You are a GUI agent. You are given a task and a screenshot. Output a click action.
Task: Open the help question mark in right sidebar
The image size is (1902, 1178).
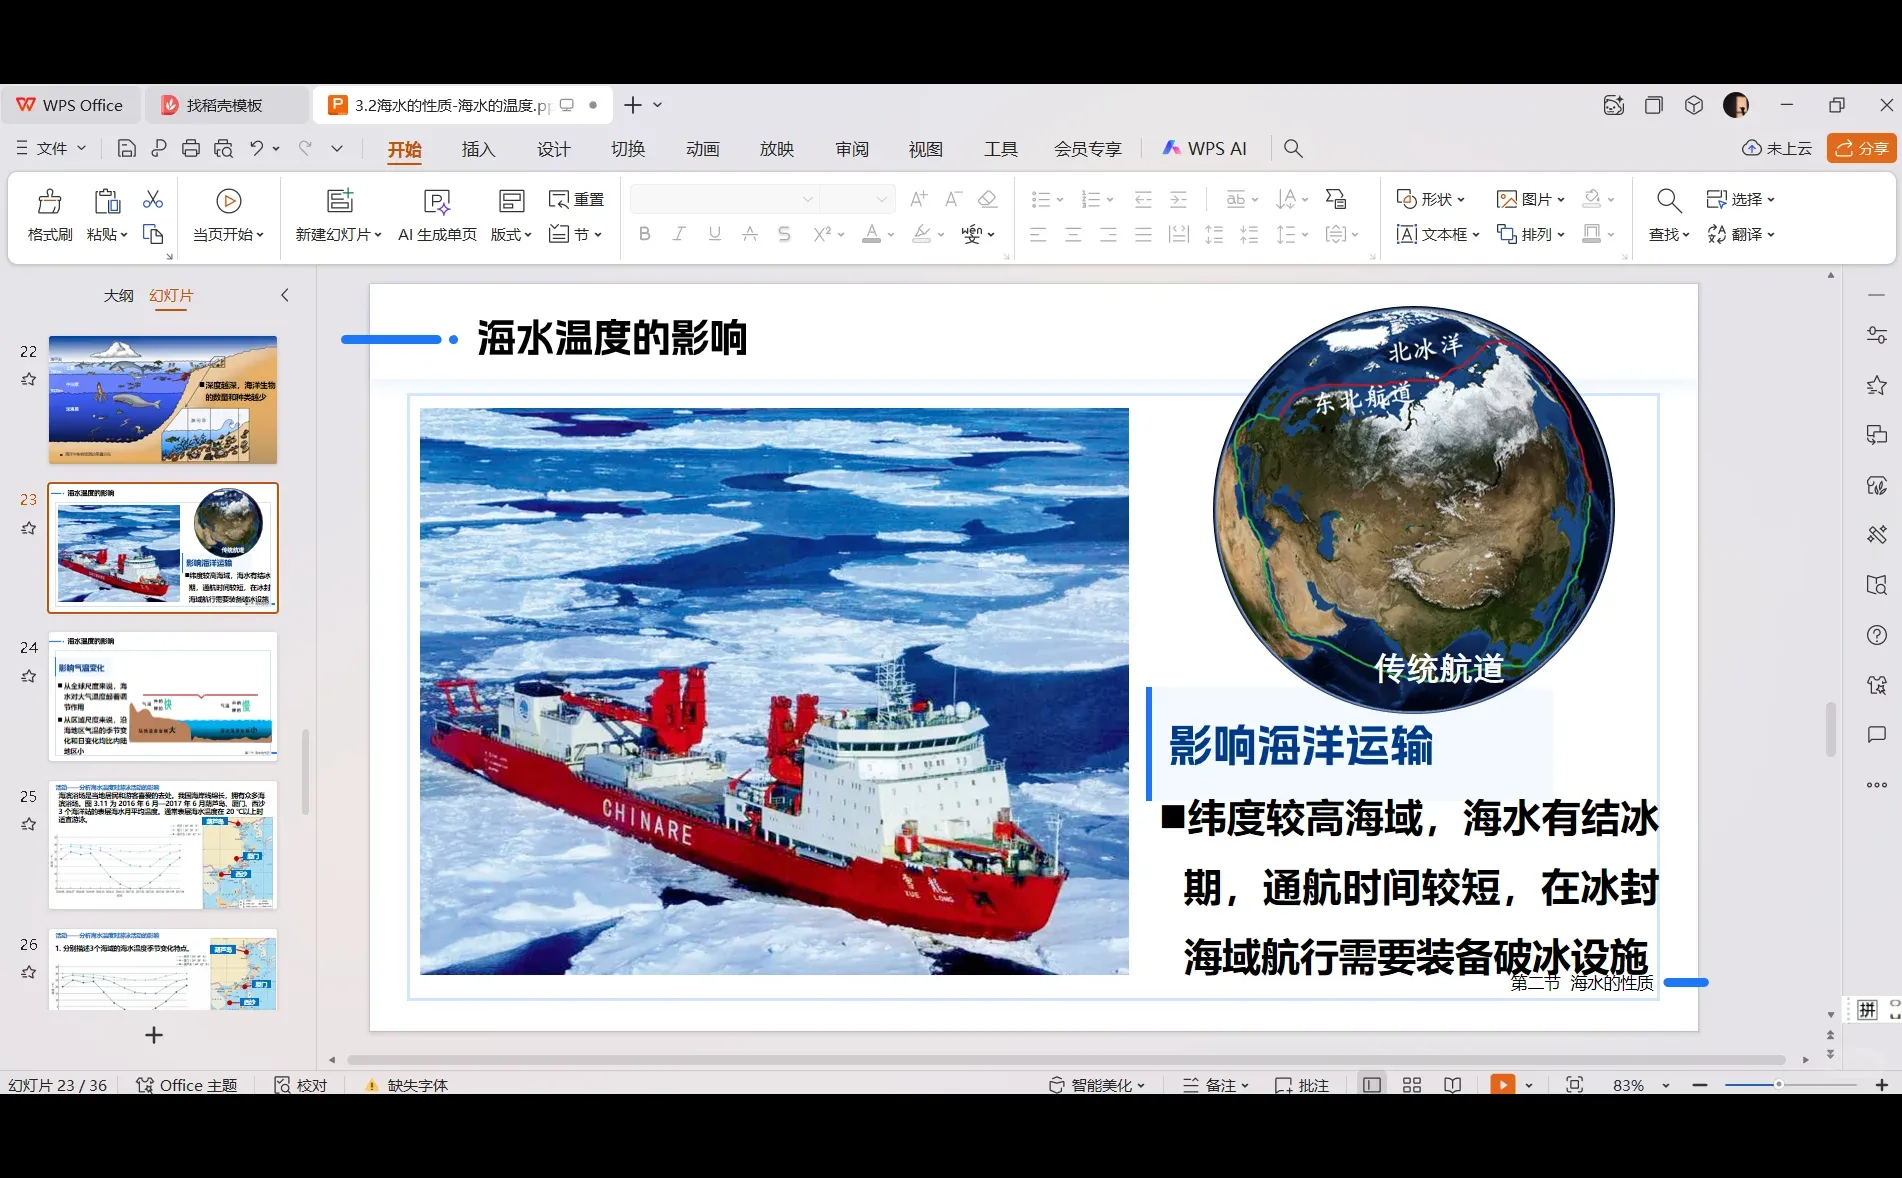click(1877, 635)
